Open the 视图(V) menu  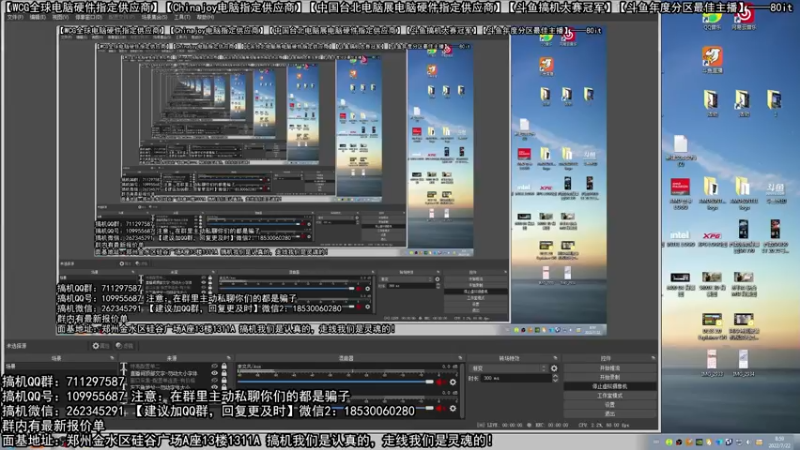click(60, 17)
